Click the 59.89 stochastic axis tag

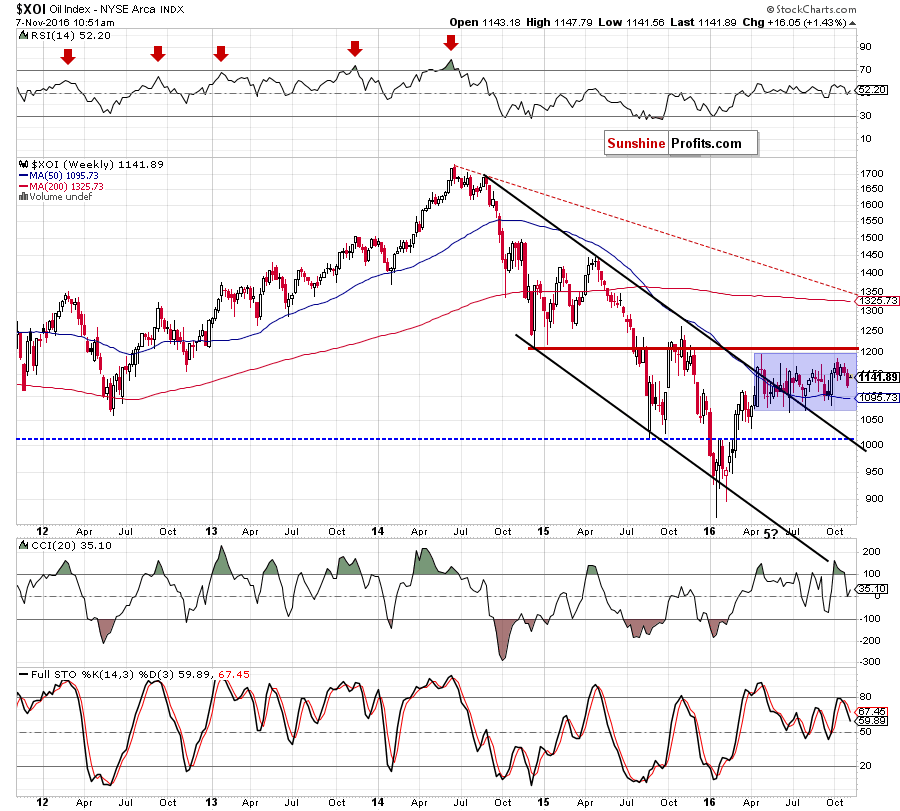pyautogui.click(x=872, y=721)
